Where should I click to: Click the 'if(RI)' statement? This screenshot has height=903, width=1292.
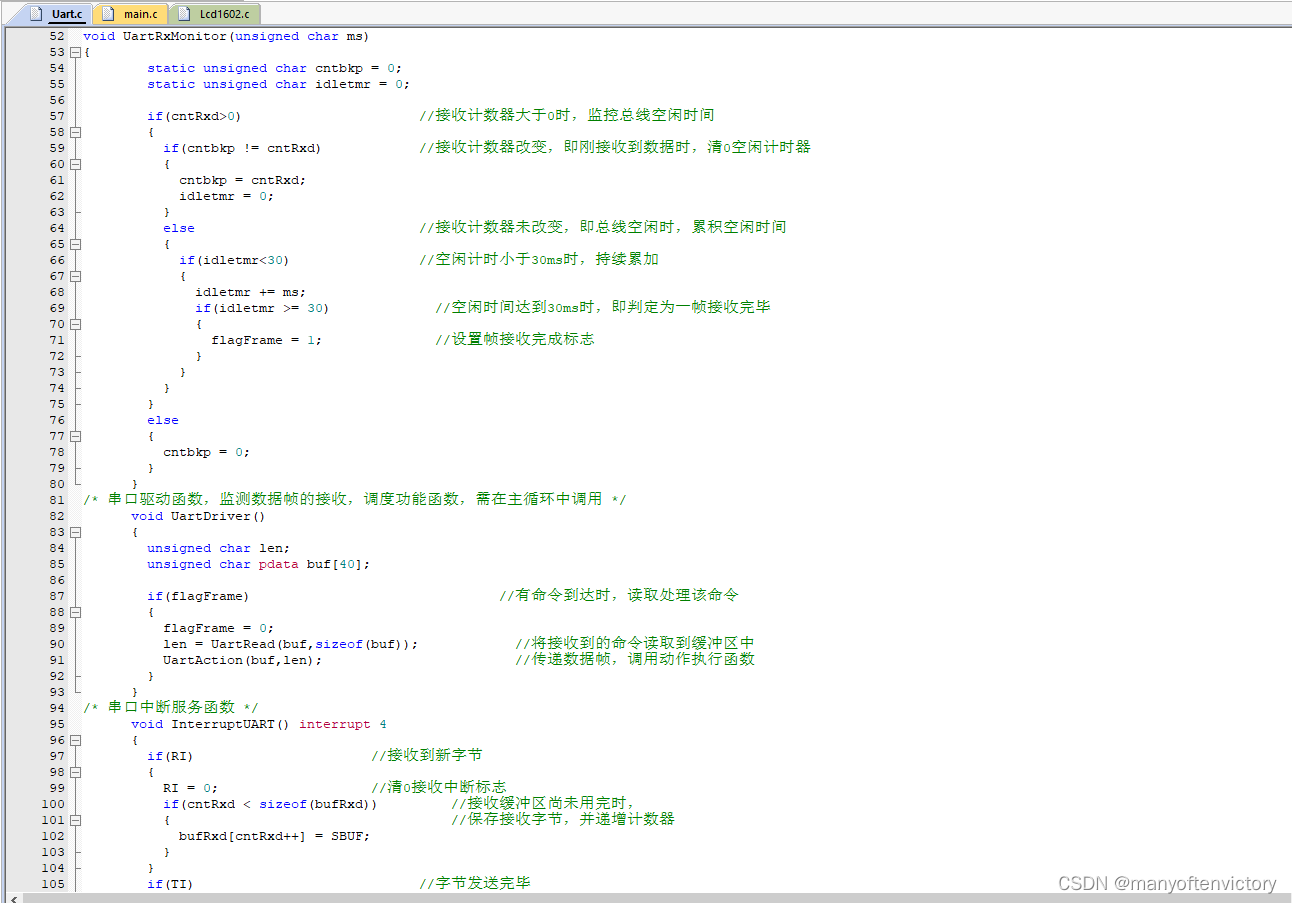click(x=170, y=756)
